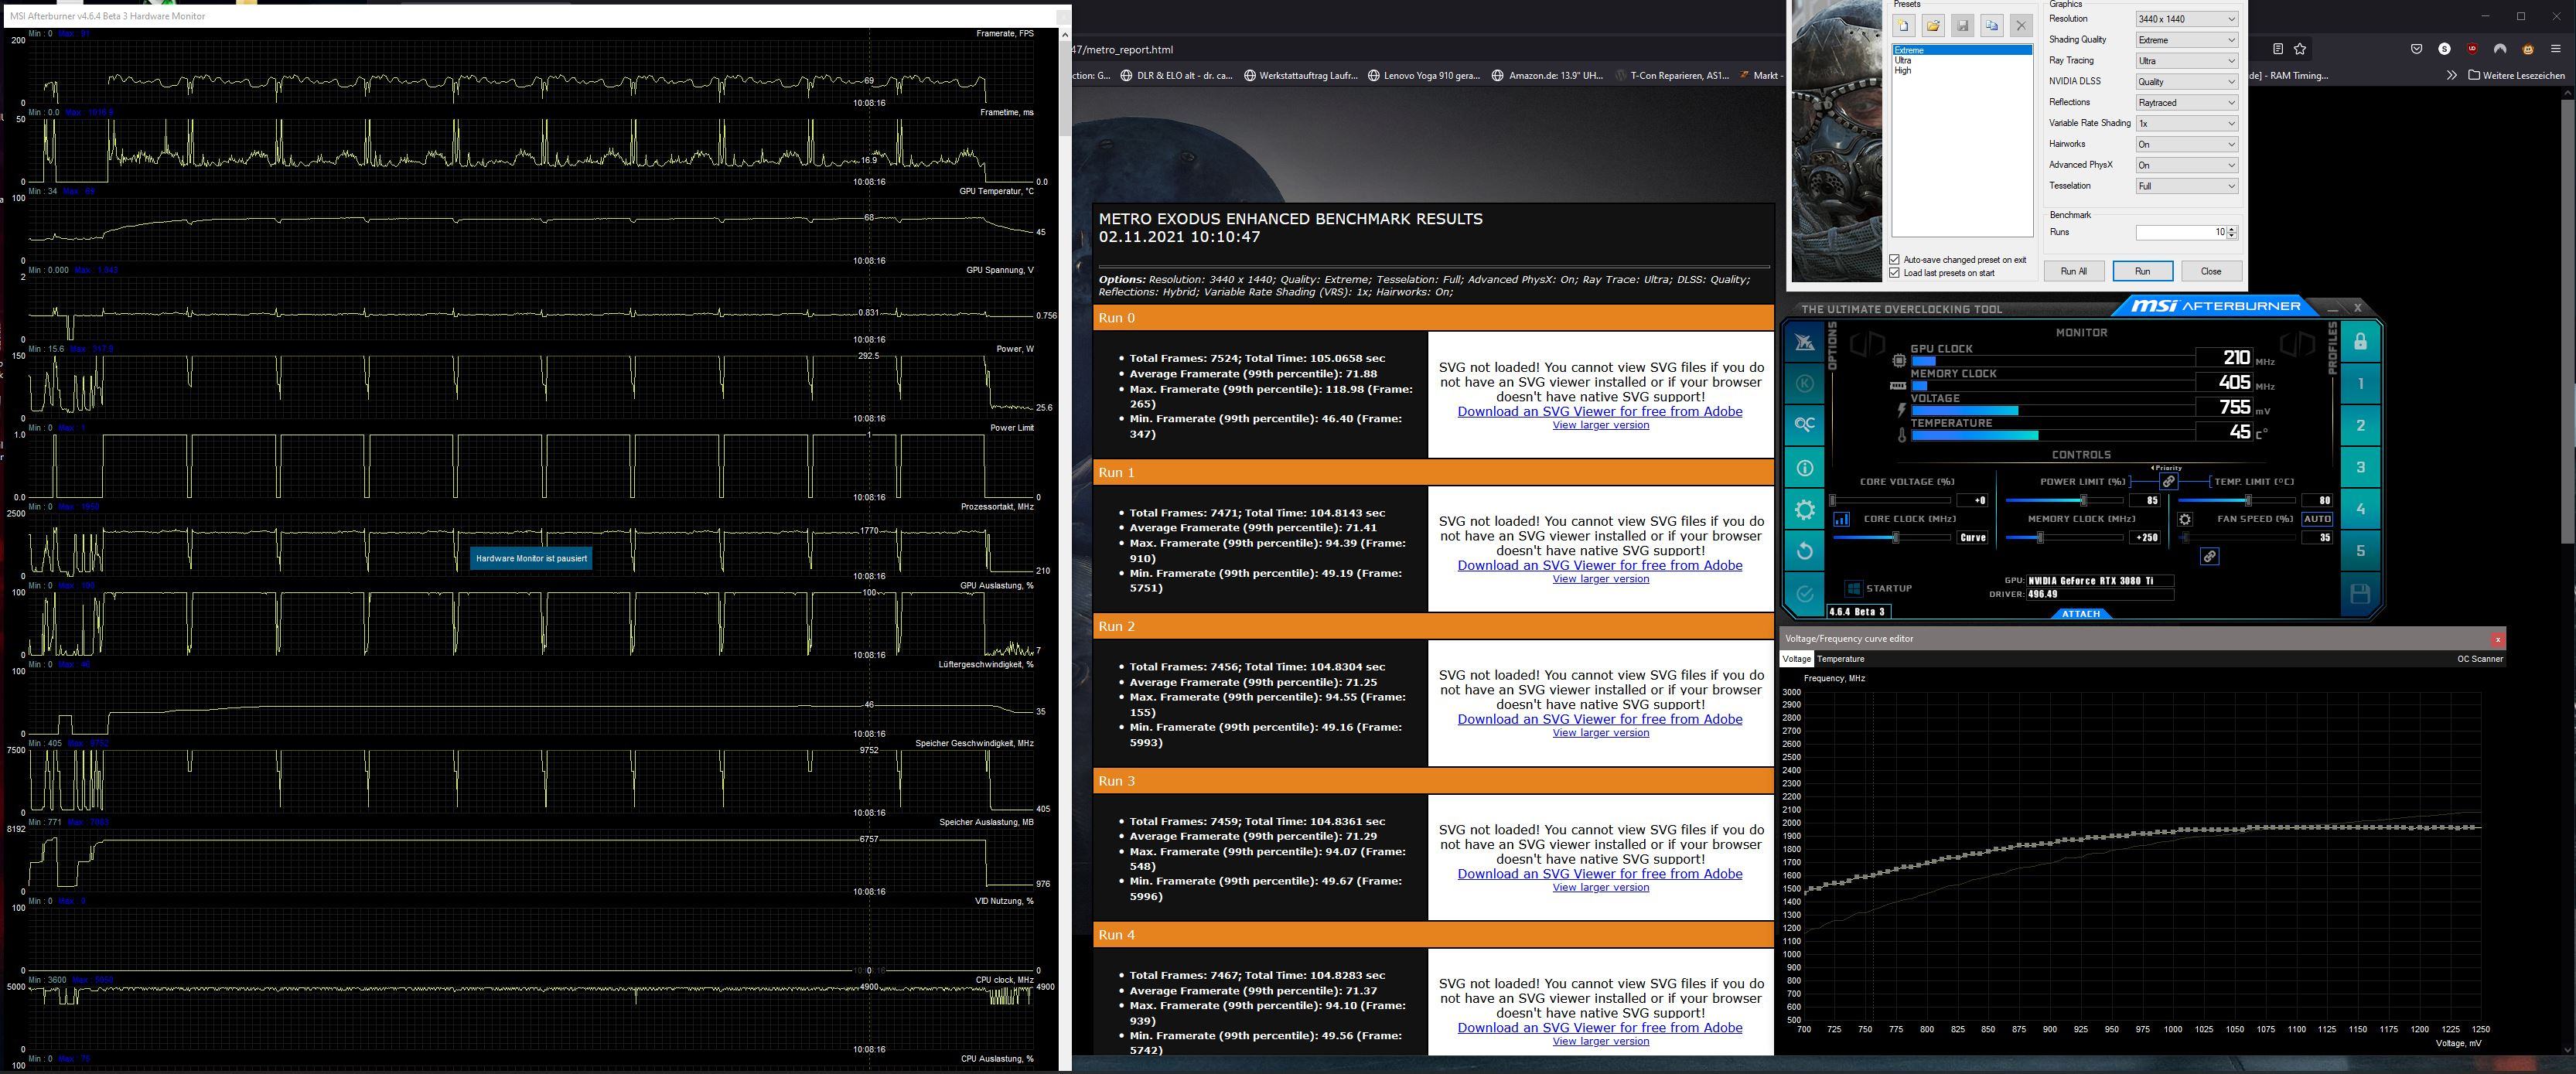
Task: Load Afterburner profile 3
Action: [2360, 468]
